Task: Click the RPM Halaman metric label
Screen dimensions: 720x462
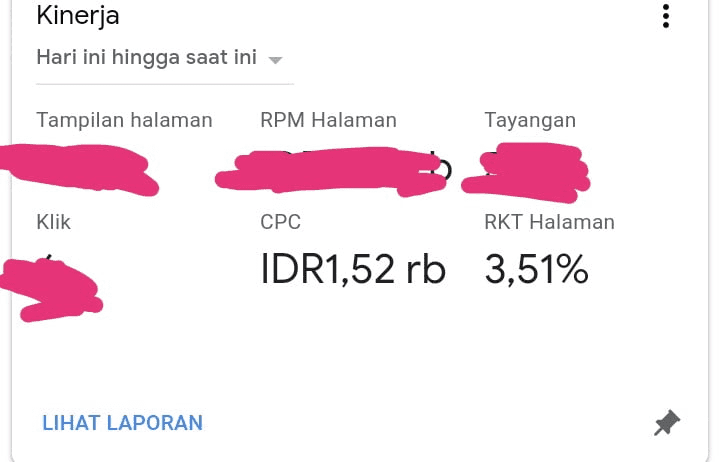Action: tap(328, 120)
